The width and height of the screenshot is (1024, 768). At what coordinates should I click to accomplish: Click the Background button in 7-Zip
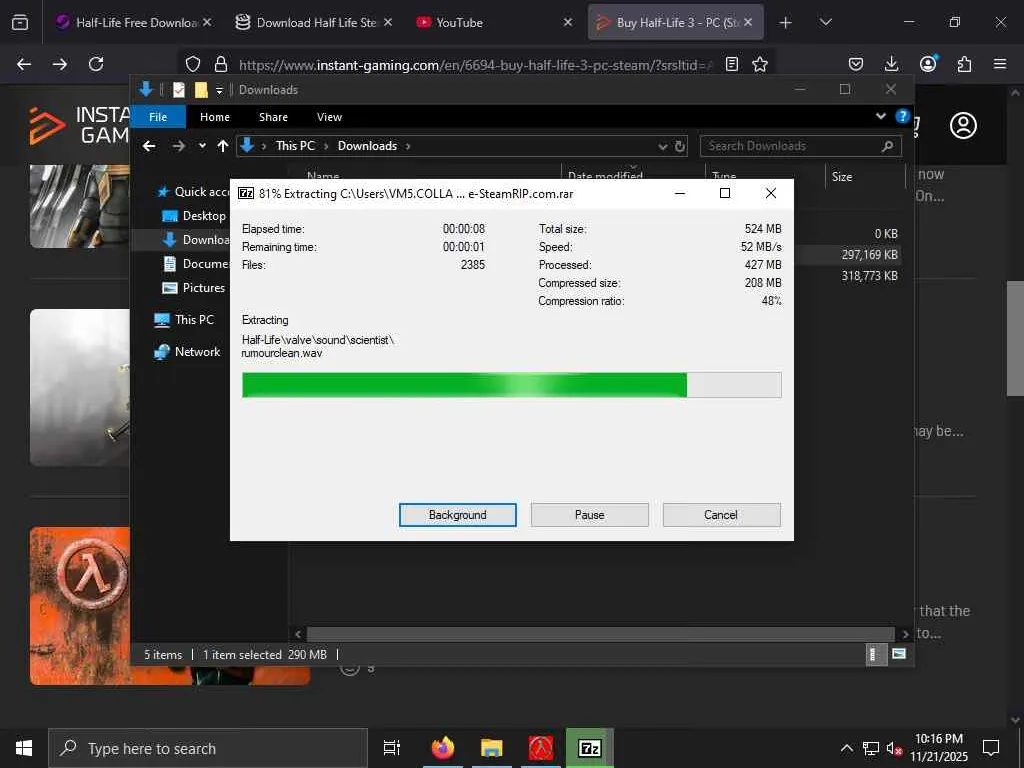pos(458,515)
